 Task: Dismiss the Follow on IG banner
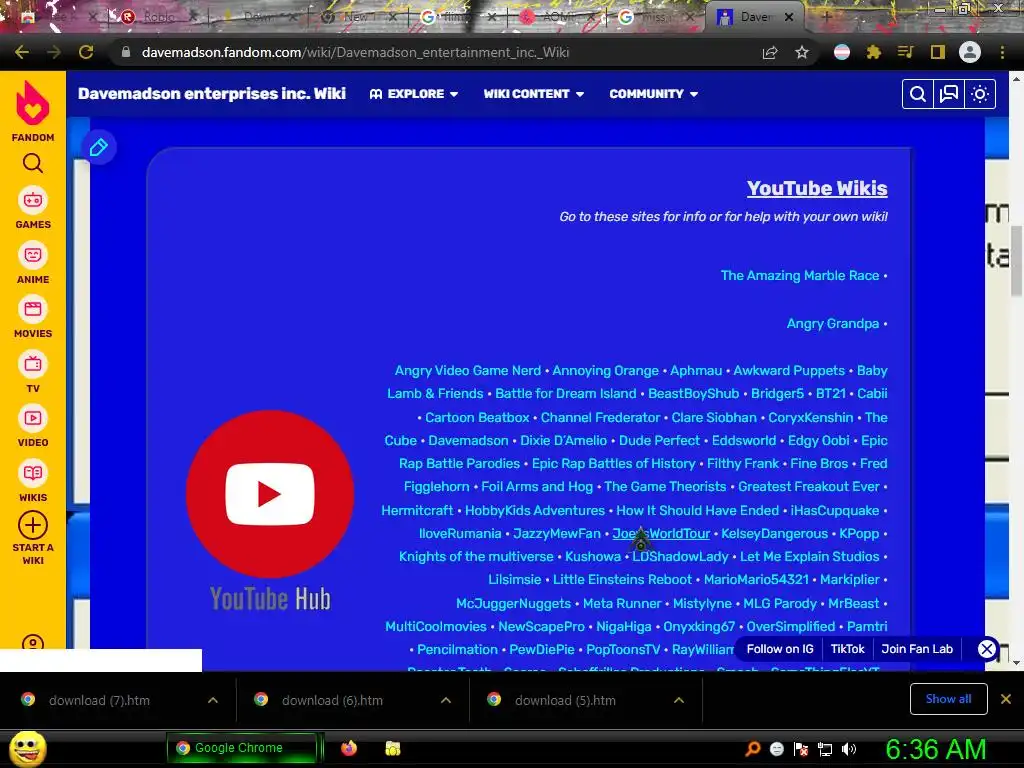(x=986, y=649)
